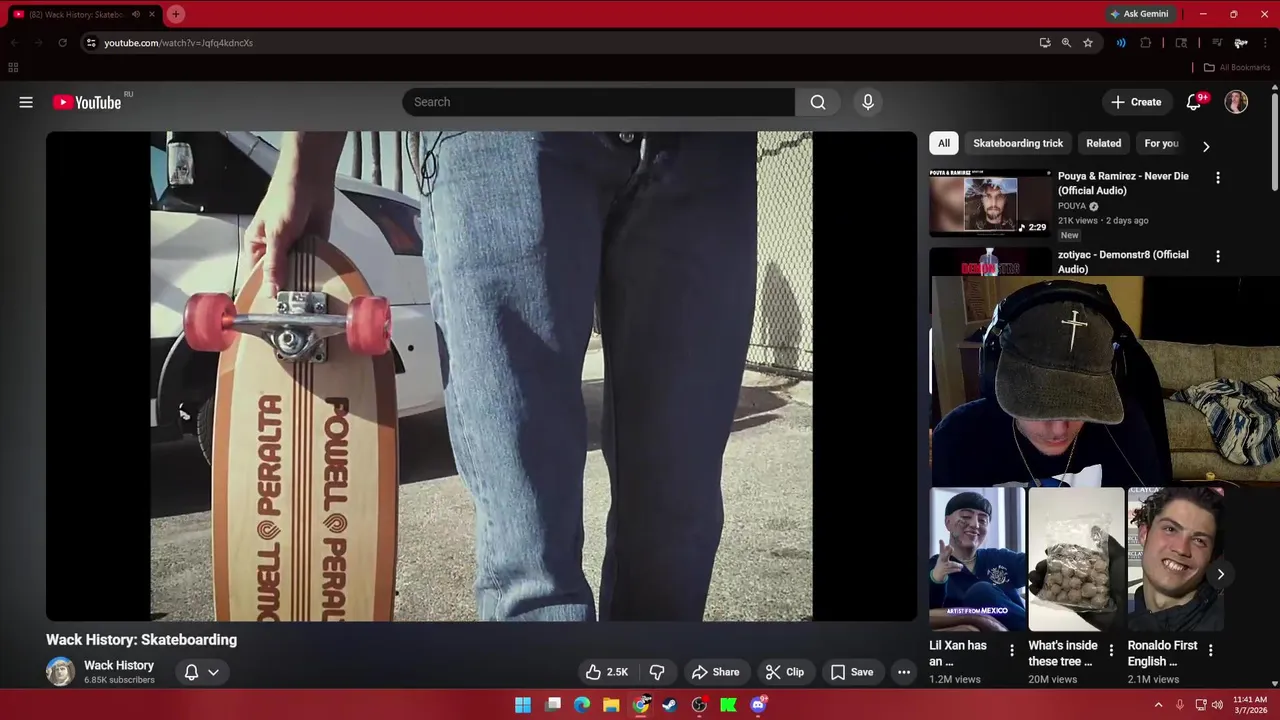Open Pouya & Ramirez Never Die thumbnail
This screenshot has height=720, width=1280.
pyautogui.click(x=990, y=203)
